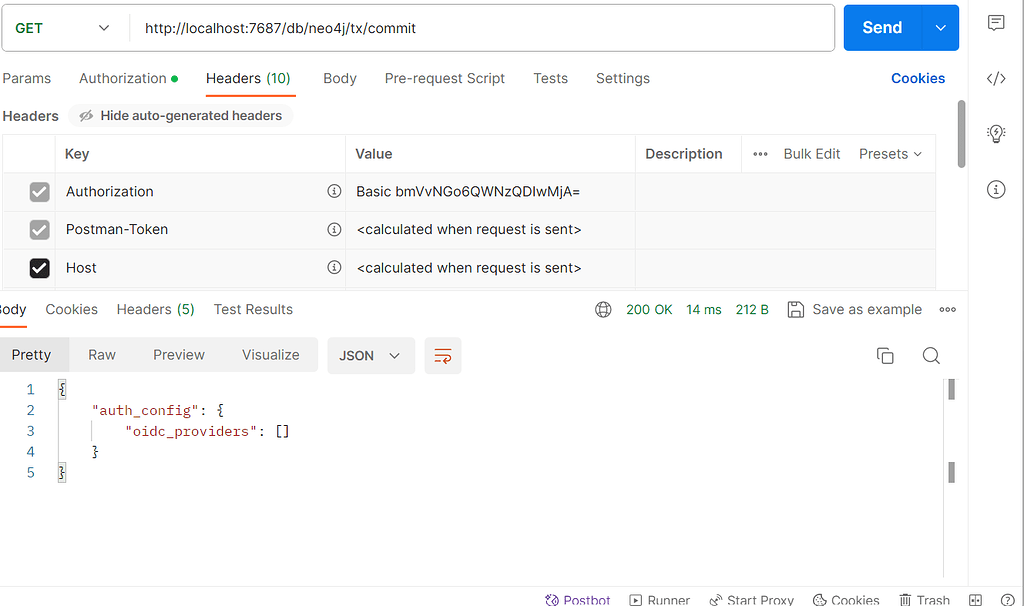The width and height of the screenshot is (1024, 606).
Task: Toggle two-pane layout icon in status bar
Action: click(x=976, y=599)
